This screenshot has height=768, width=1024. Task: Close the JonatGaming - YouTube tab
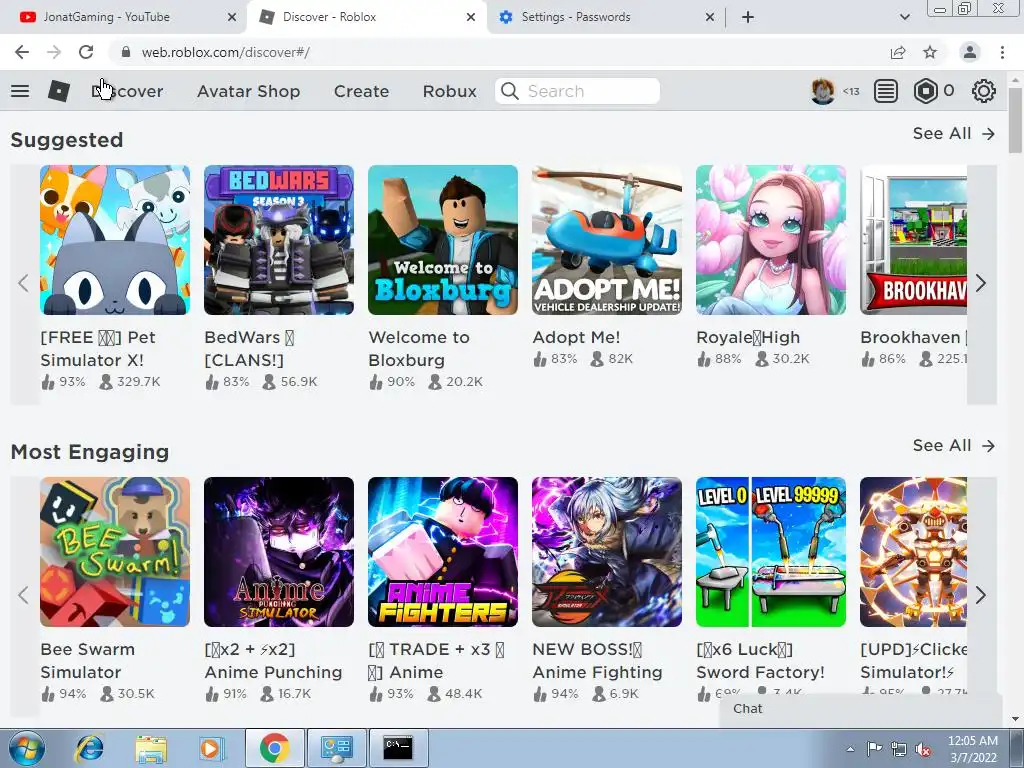[x=232, y=17]
